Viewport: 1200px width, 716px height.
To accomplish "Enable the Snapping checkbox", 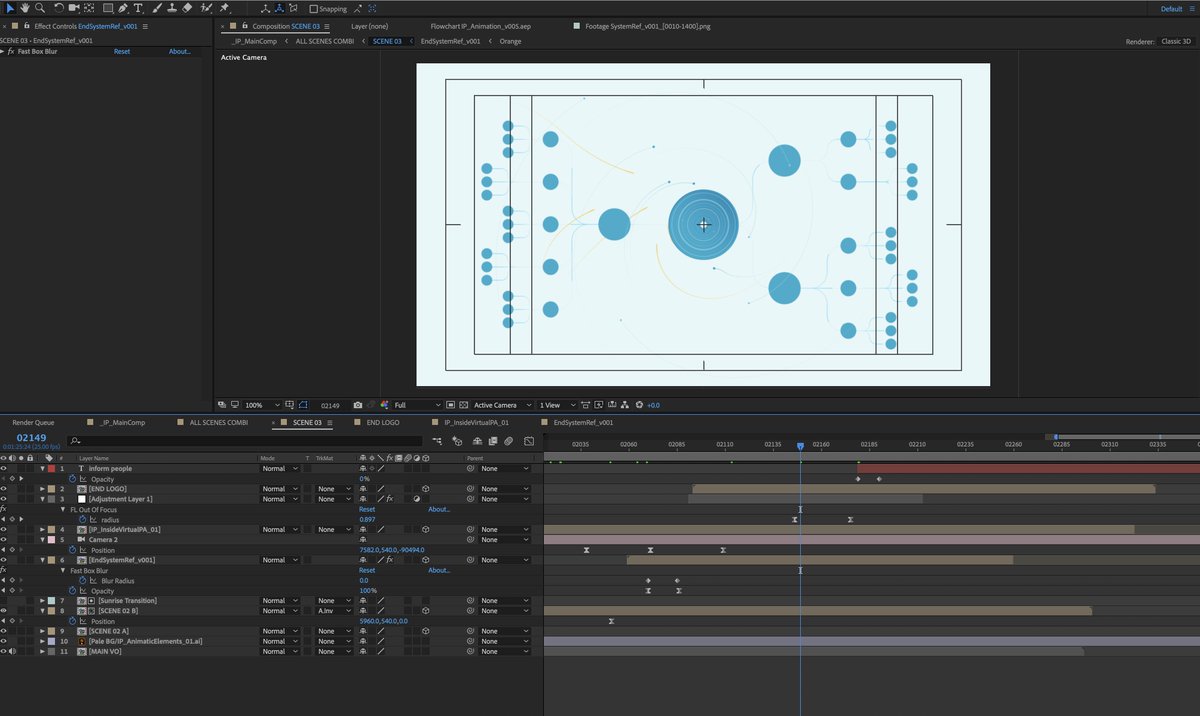I will 314,9.
